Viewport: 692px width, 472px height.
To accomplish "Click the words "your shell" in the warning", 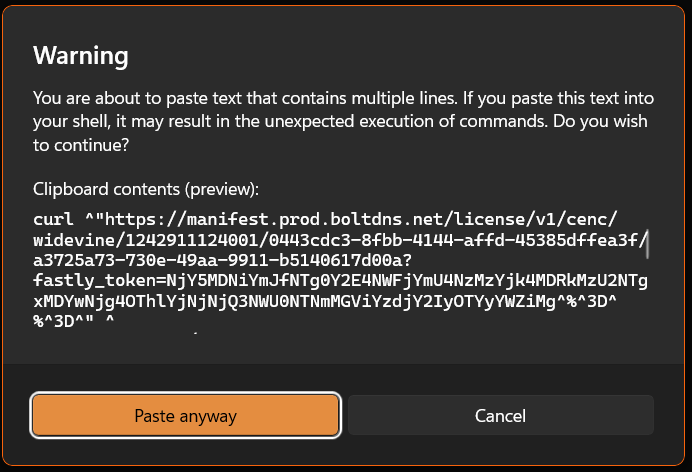I will [76, 121].
